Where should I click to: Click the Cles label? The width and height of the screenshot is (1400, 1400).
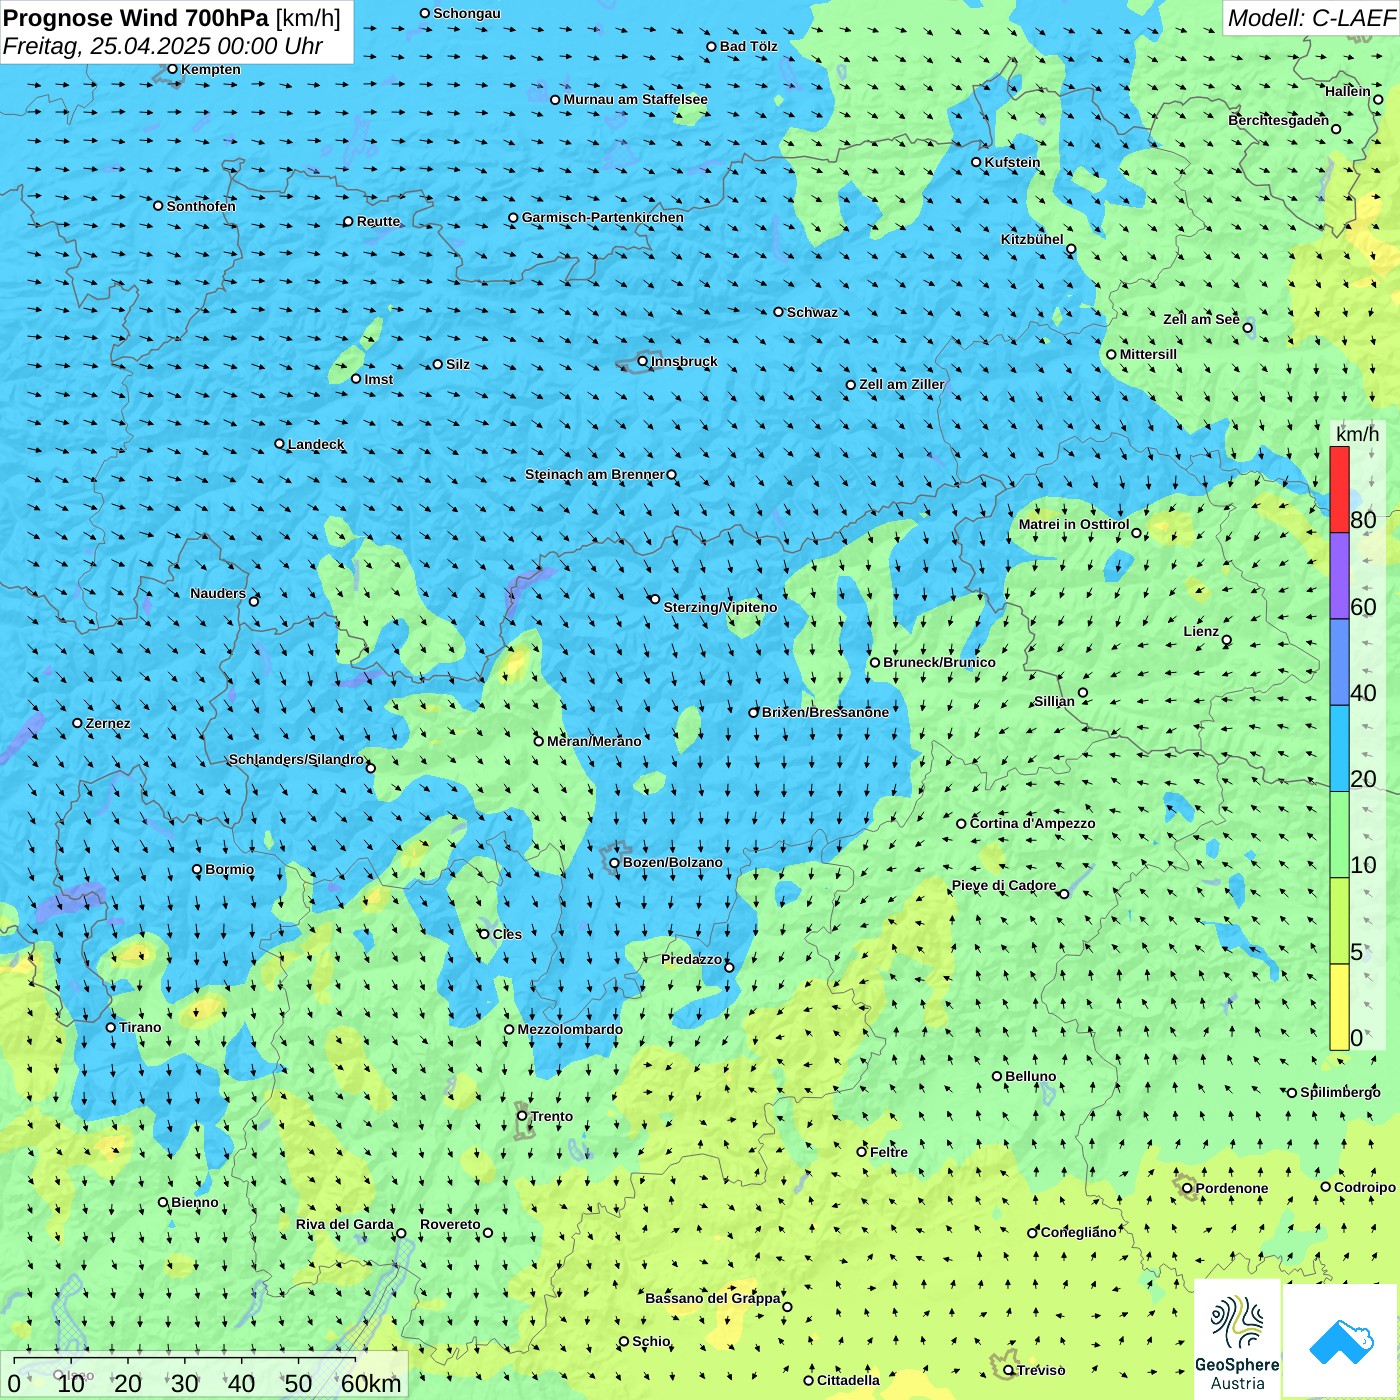coord(507,934)
